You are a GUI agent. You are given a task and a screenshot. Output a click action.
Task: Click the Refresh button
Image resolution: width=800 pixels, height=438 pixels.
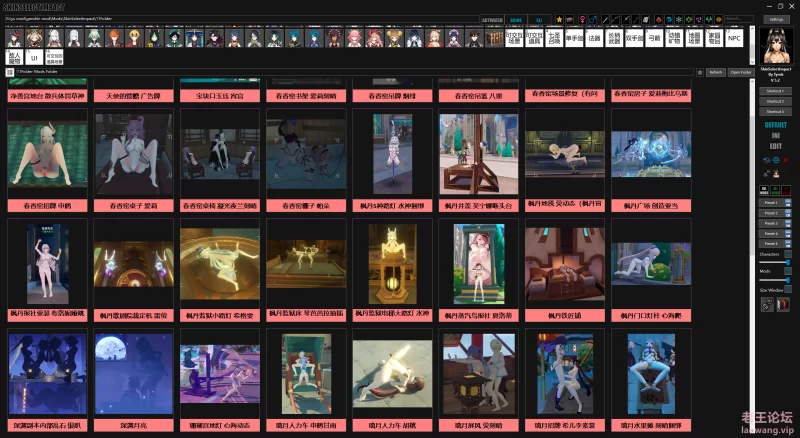(x=716, y=72)
